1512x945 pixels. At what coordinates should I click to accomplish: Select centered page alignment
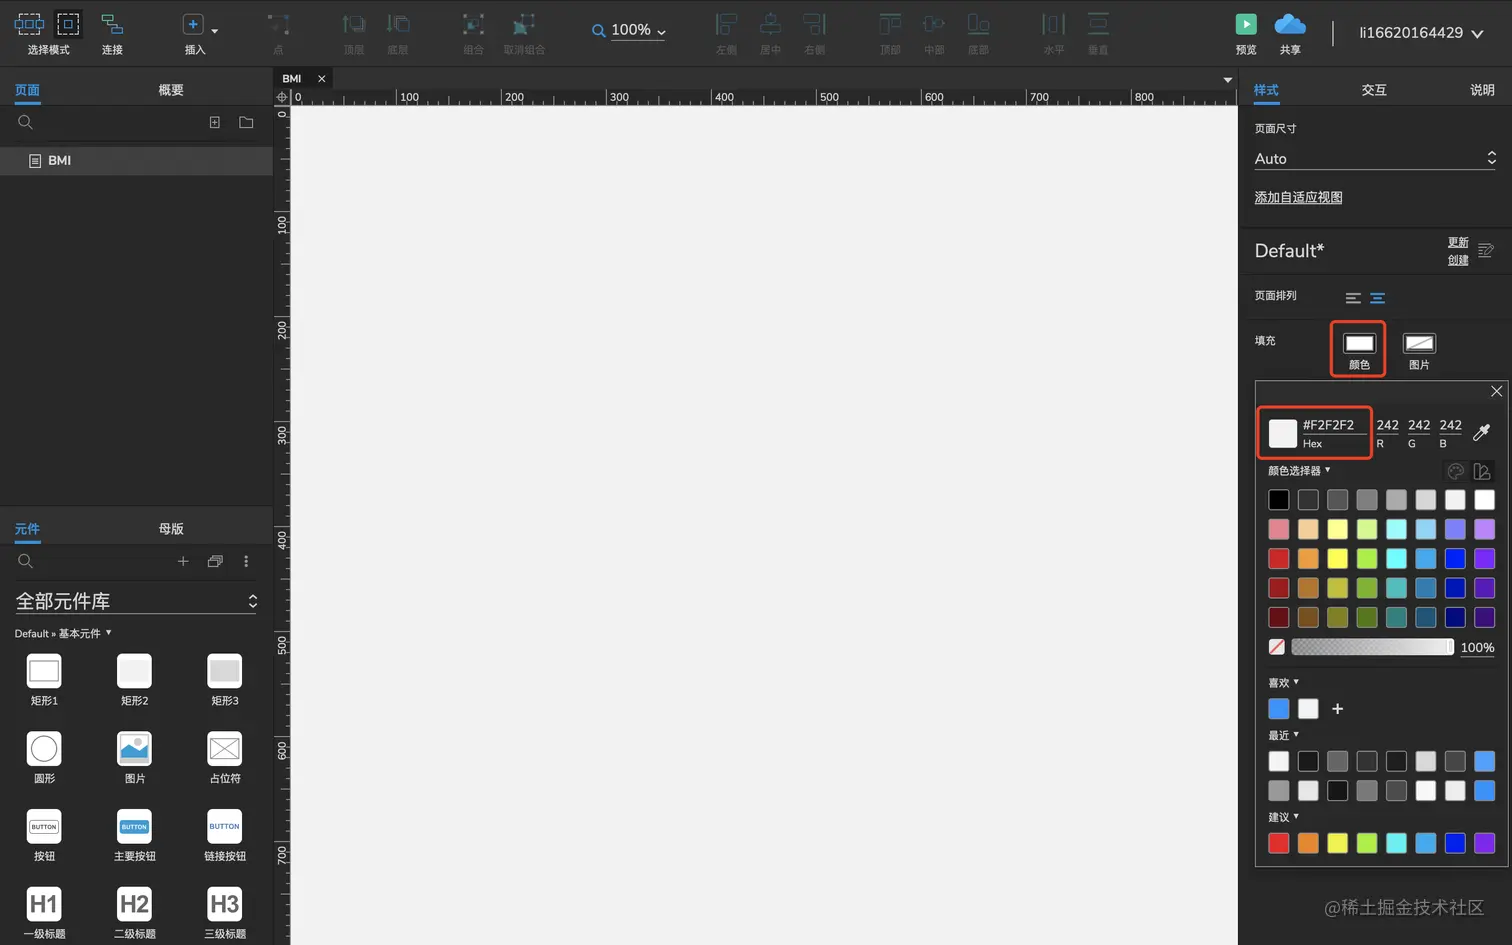point(1377,298)
